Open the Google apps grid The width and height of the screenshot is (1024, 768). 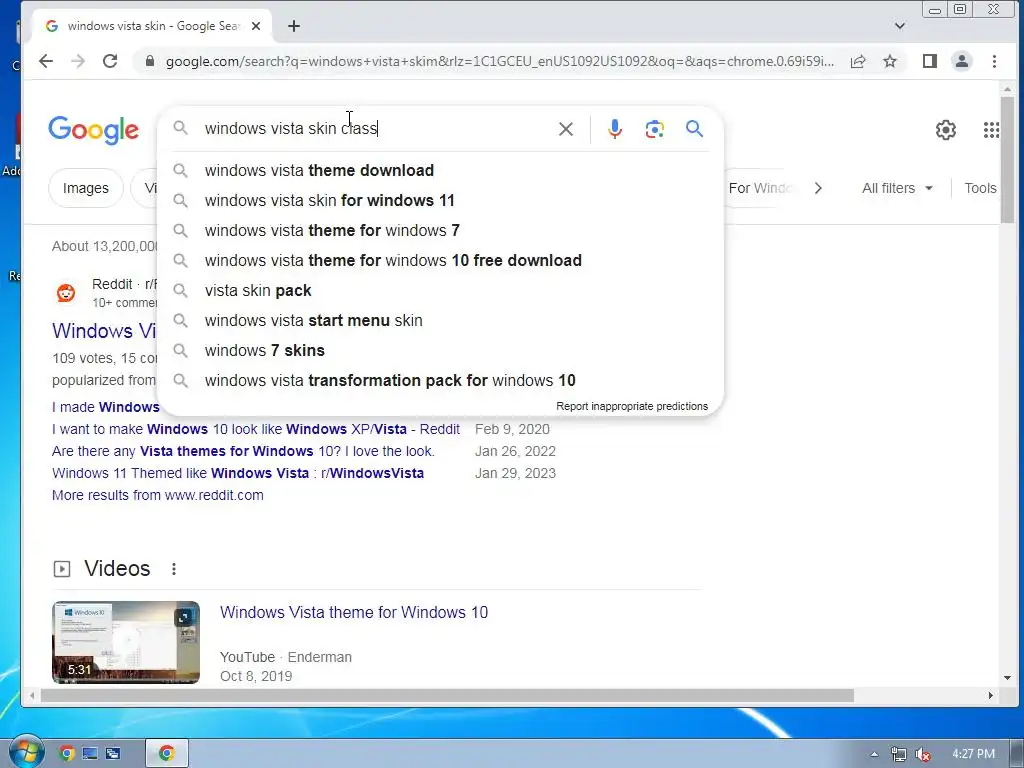(x=991, y=130)
